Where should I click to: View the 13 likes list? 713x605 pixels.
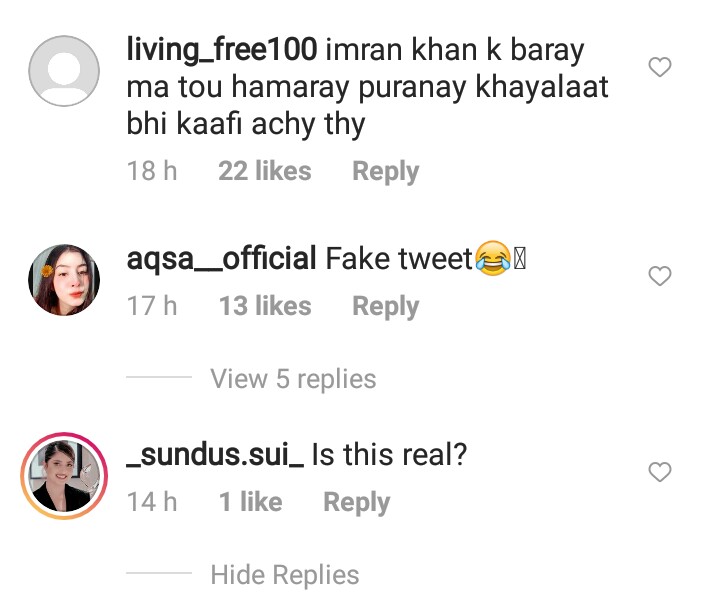click(264, 306)
